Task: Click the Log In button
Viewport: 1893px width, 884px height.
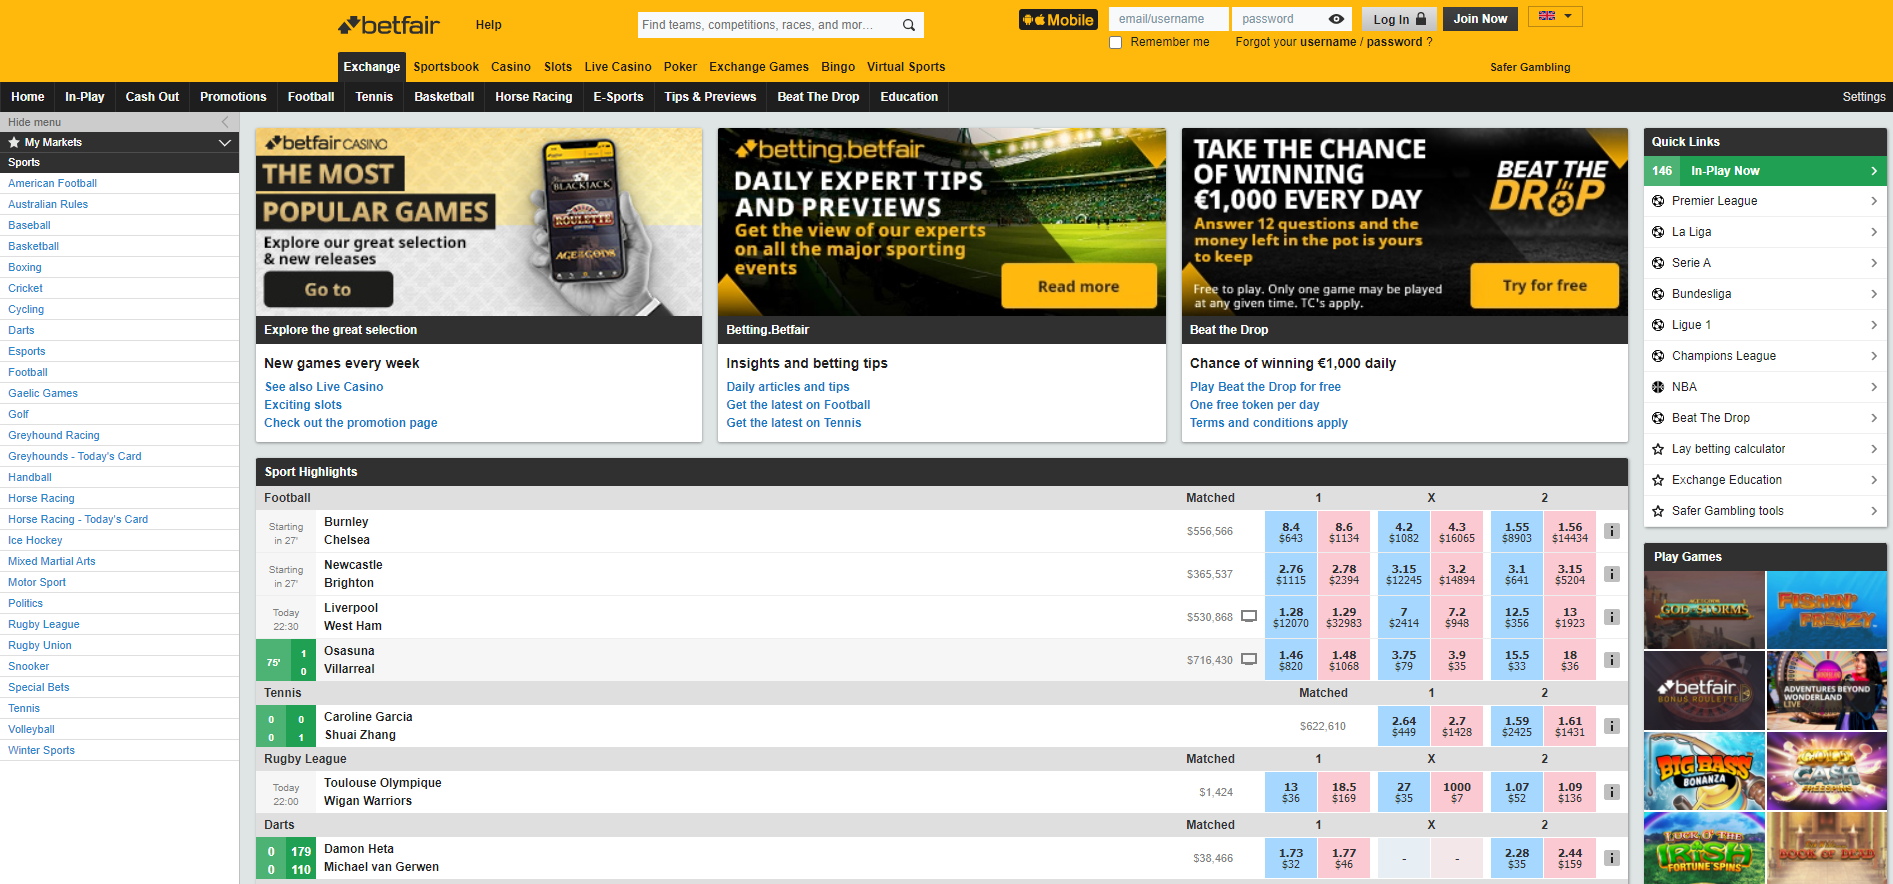Action: pos(1399,19)
